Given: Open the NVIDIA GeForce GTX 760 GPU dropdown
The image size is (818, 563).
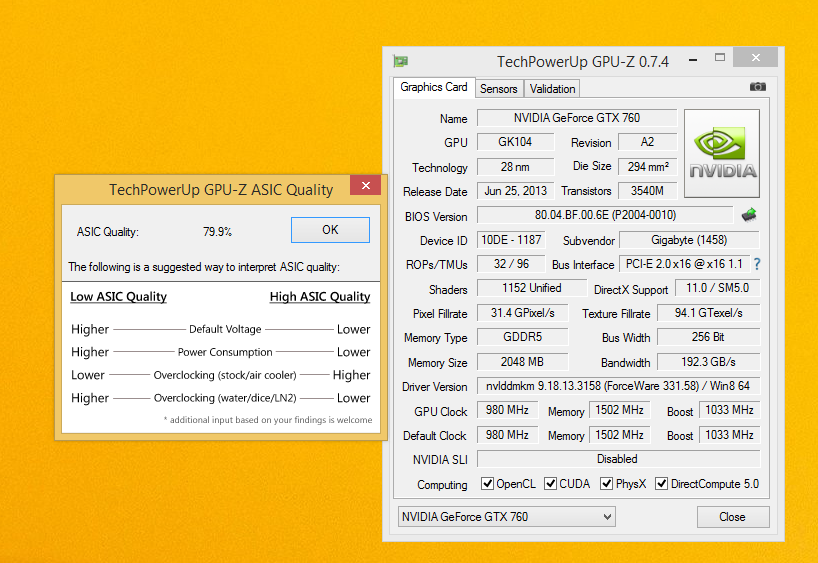Looking at the screenshot, I should 507,517.
